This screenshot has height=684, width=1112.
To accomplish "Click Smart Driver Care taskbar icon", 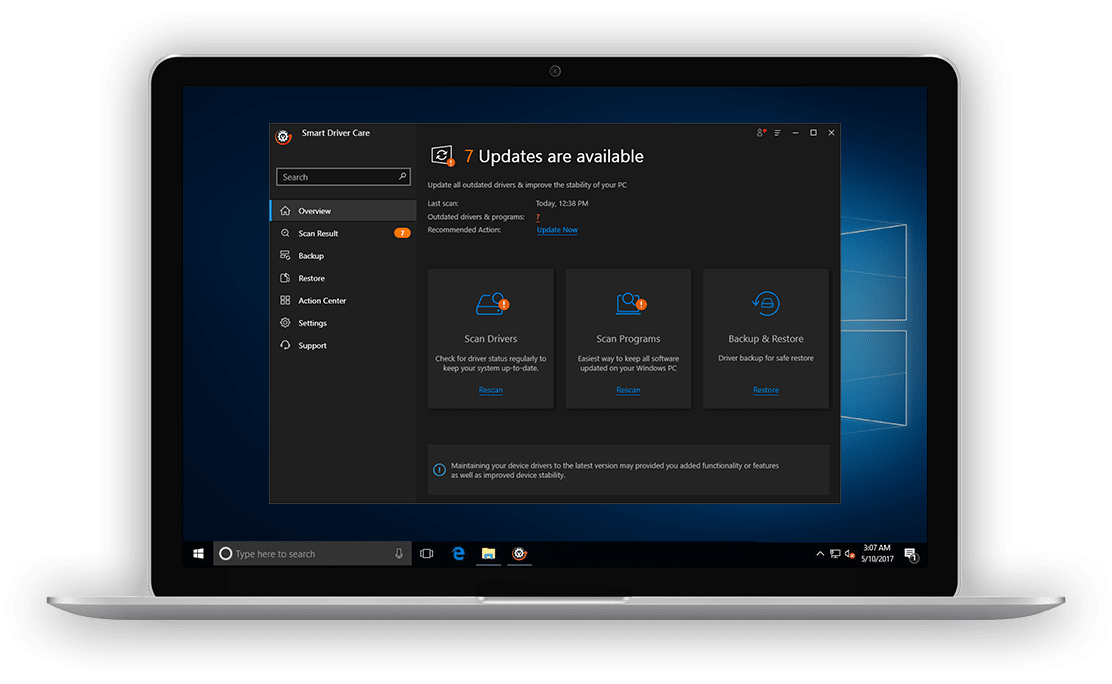I will click(520, 553).
